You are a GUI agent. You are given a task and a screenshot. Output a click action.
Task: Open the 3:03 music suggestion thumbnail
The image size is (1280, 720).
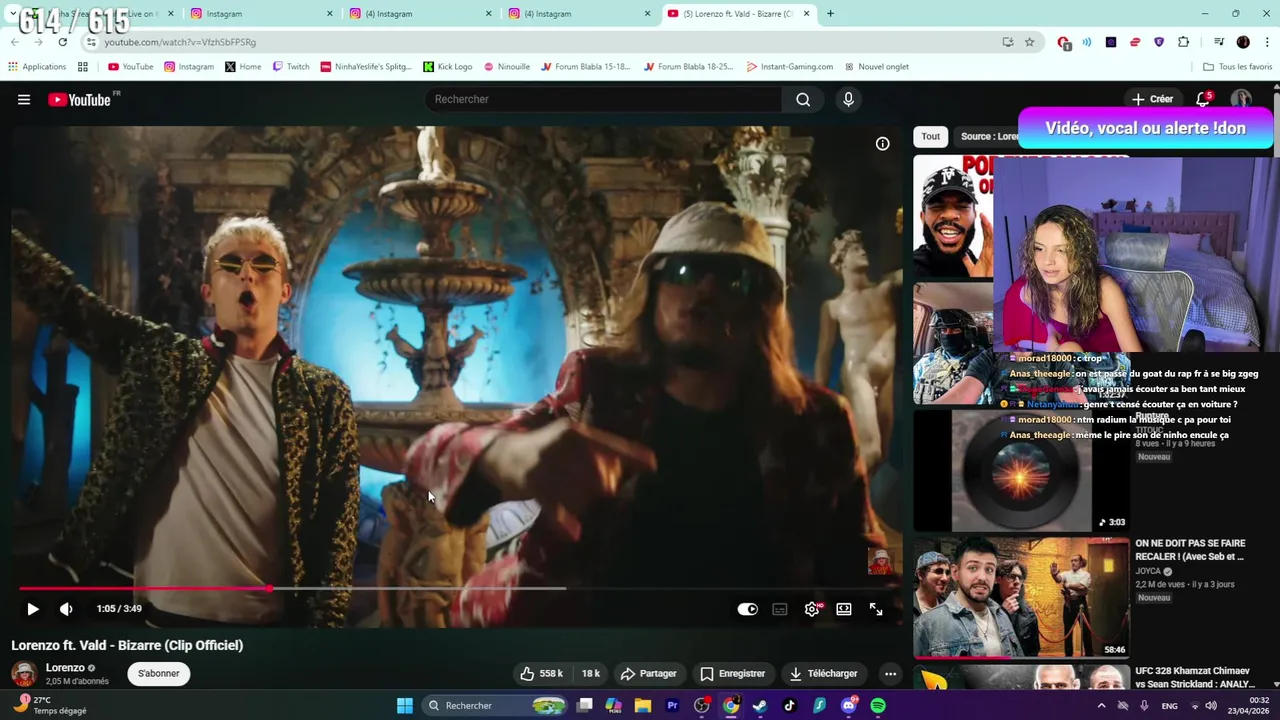[x=1021, y=471]
